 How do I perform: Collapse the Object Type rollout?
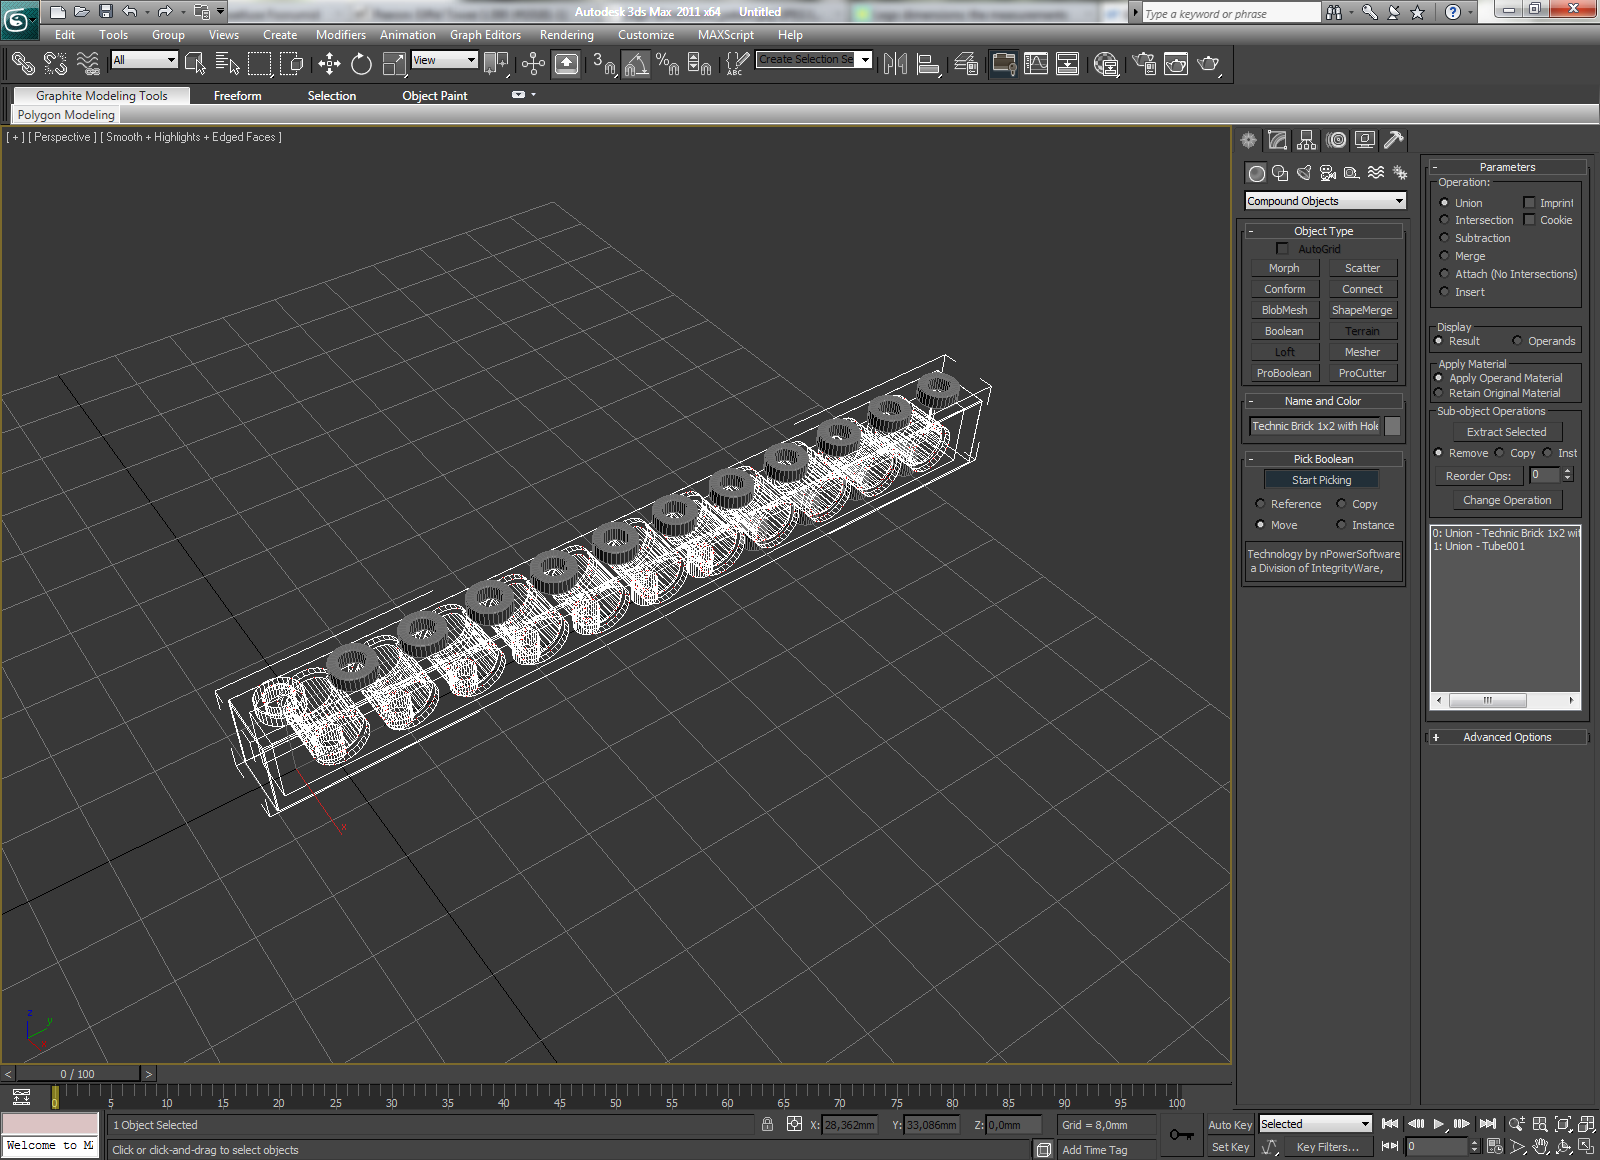tap(1323, 231)
